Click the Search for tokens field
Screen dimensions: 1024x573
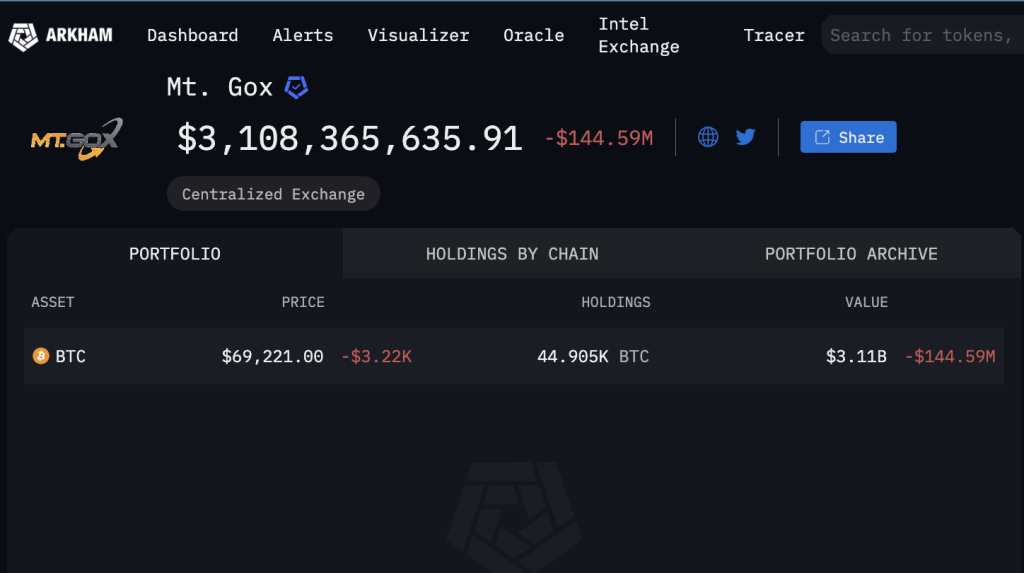920,35
